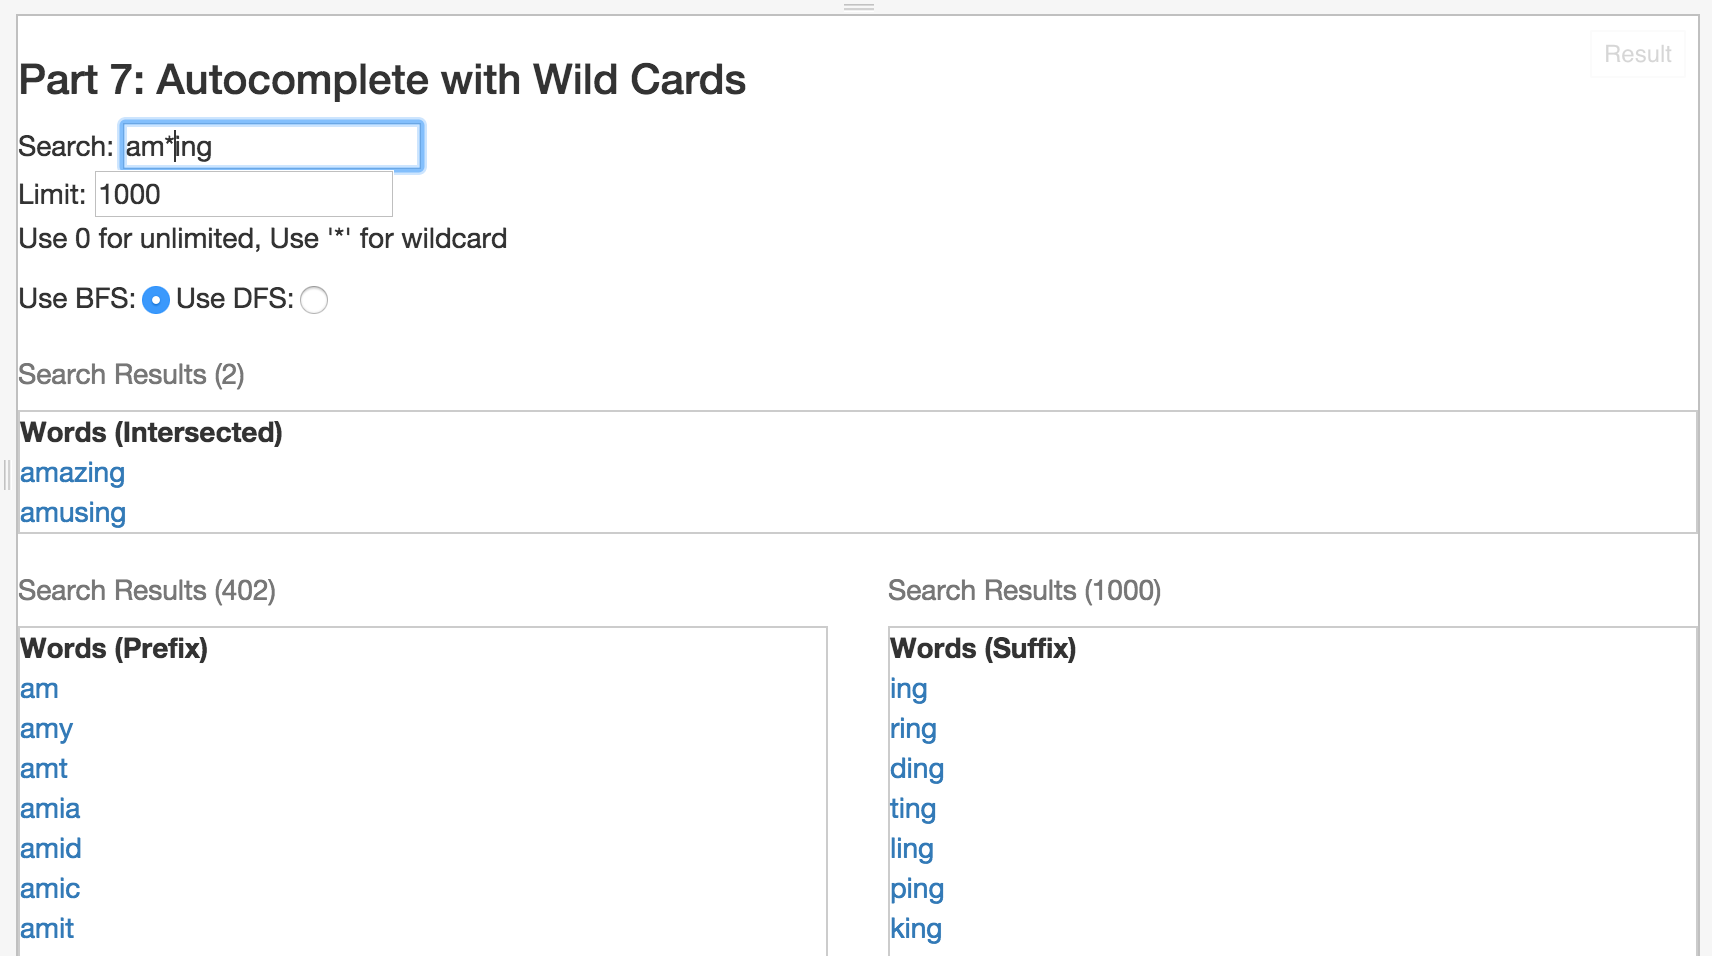
Task: Open the 'amia' prefix link
Action: coord(50,809)
